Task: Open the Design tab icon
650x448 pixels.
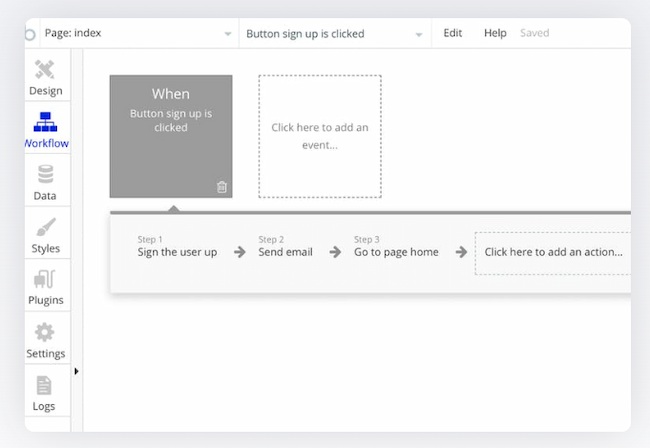Action: (x=45, y=70)
